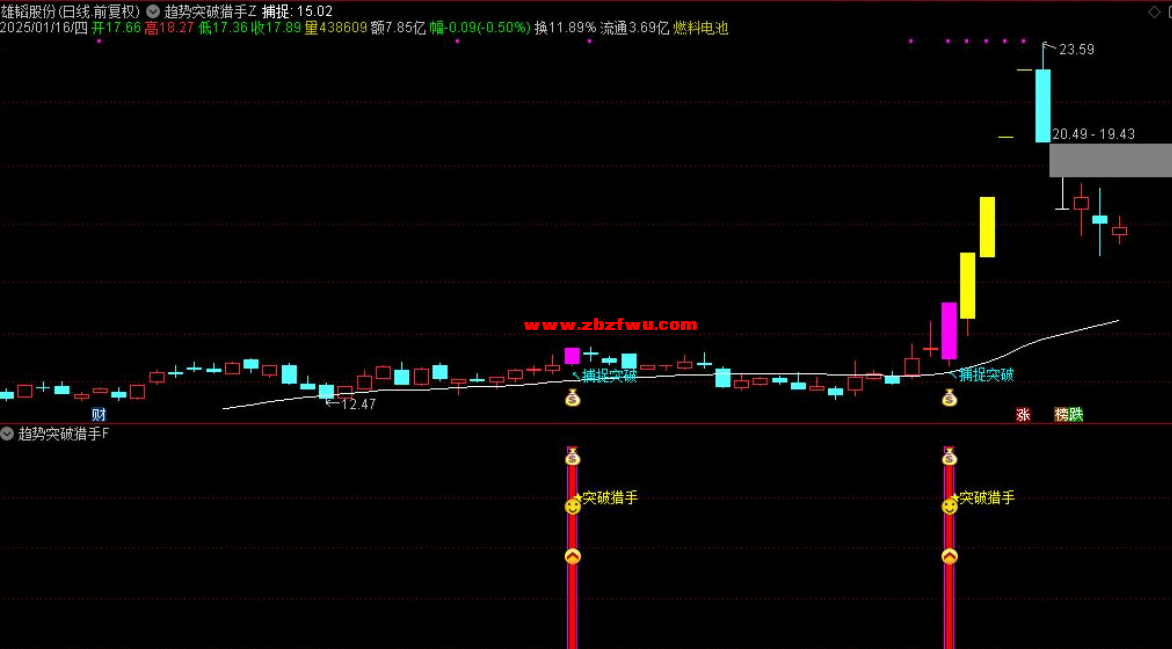Click the tall cyan candle at 23.59 peak

click(1043, 105)
